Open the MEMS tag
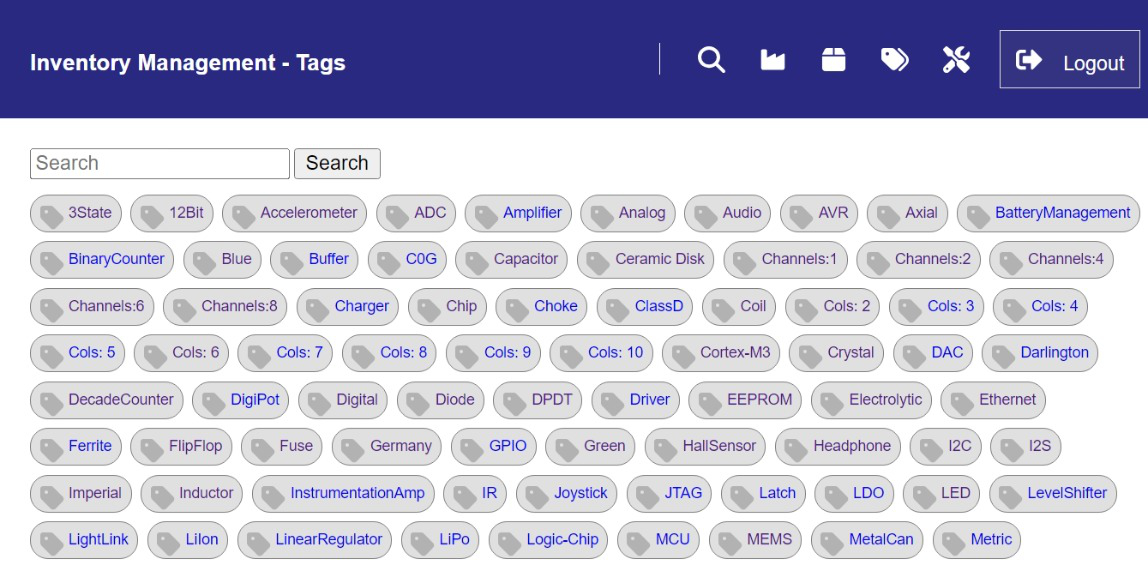Screen dimensions: 1148x564 pos(756,541)
